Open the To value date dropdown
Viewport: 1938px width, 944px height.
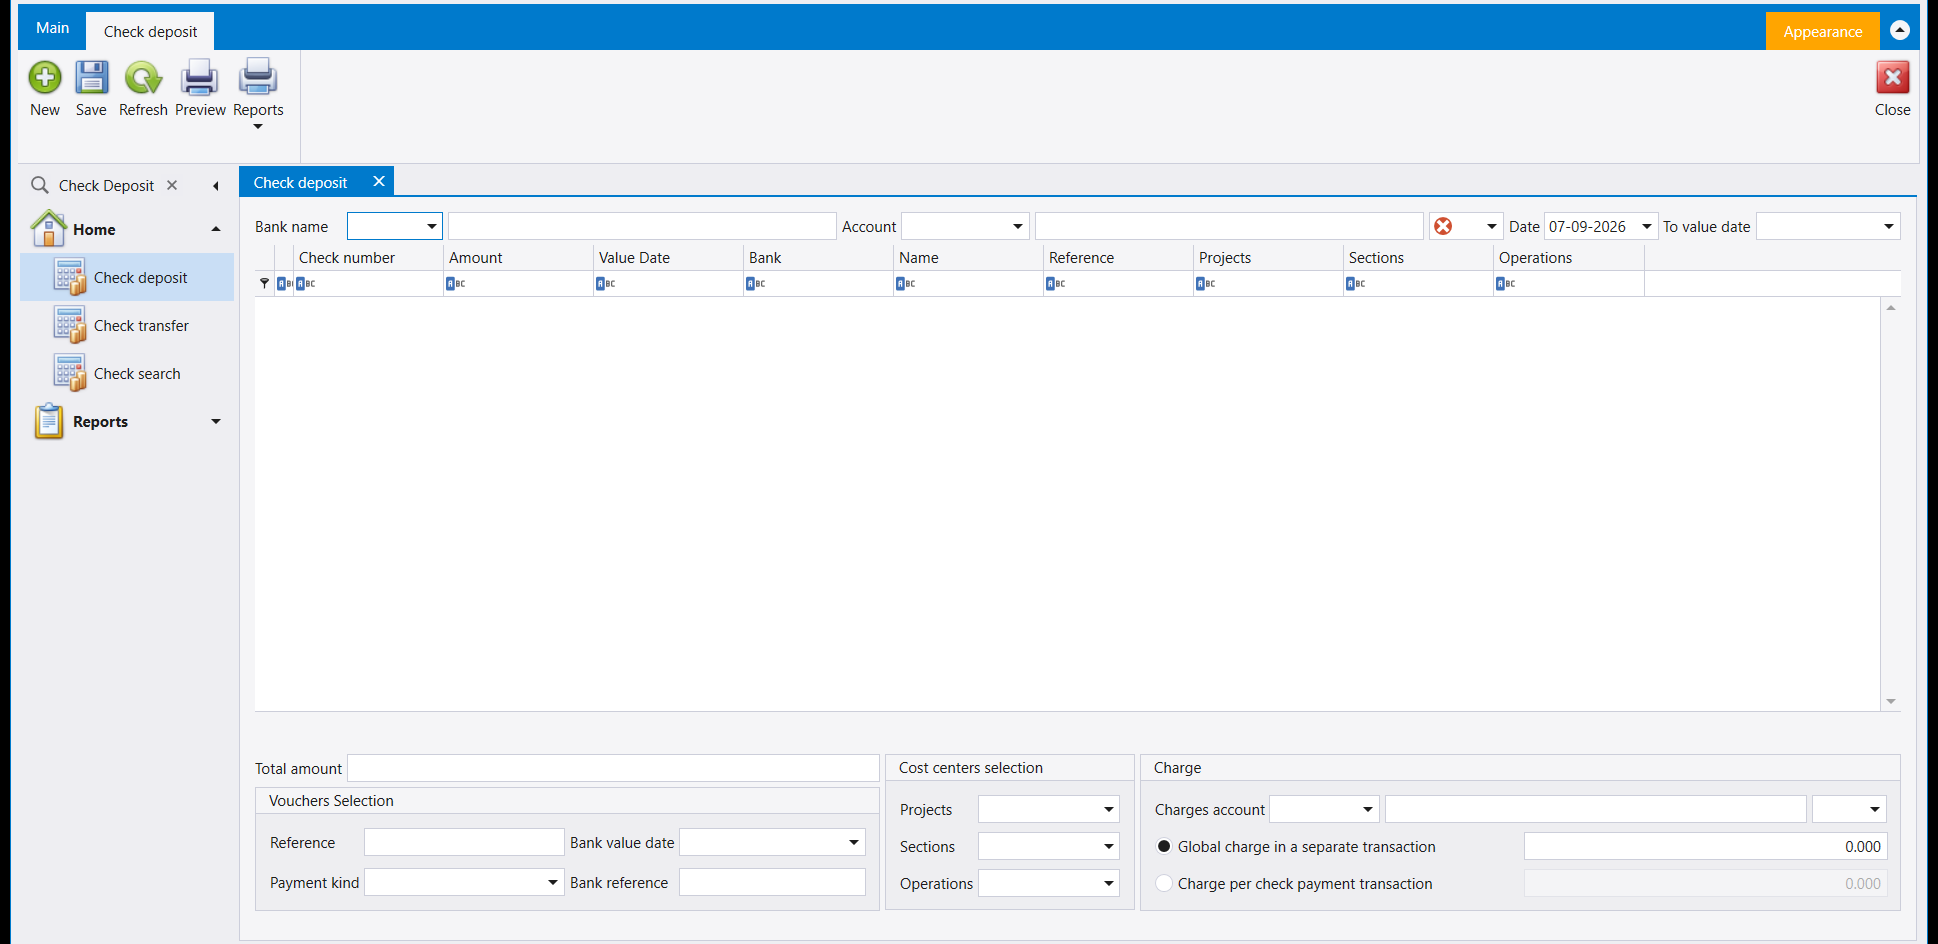pos(1889,227)
